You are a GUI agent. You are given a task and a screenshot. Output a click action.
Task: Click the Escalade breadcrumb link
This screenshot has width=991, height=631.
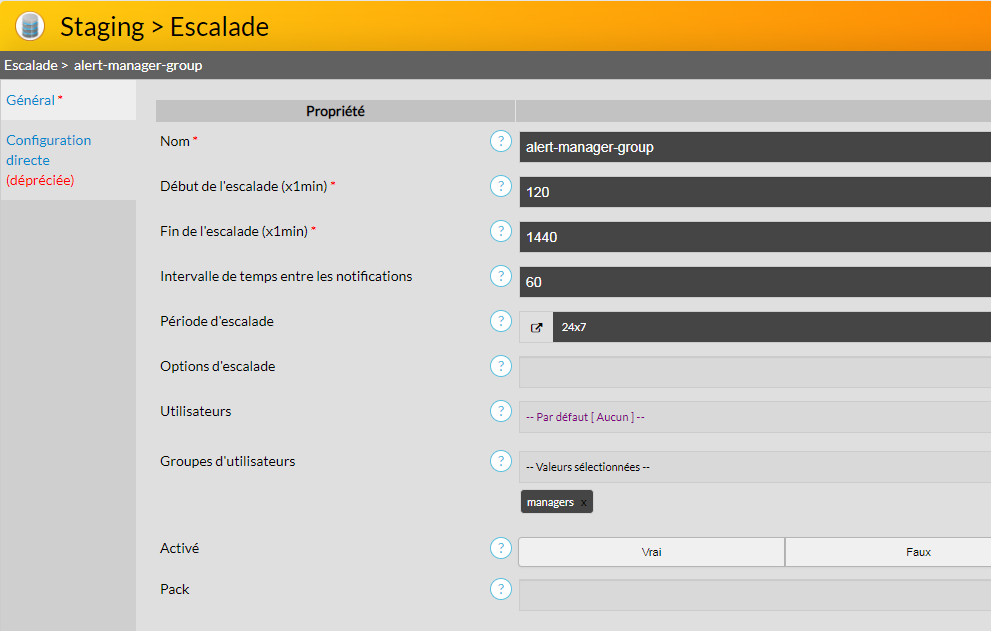click(29, 65)
